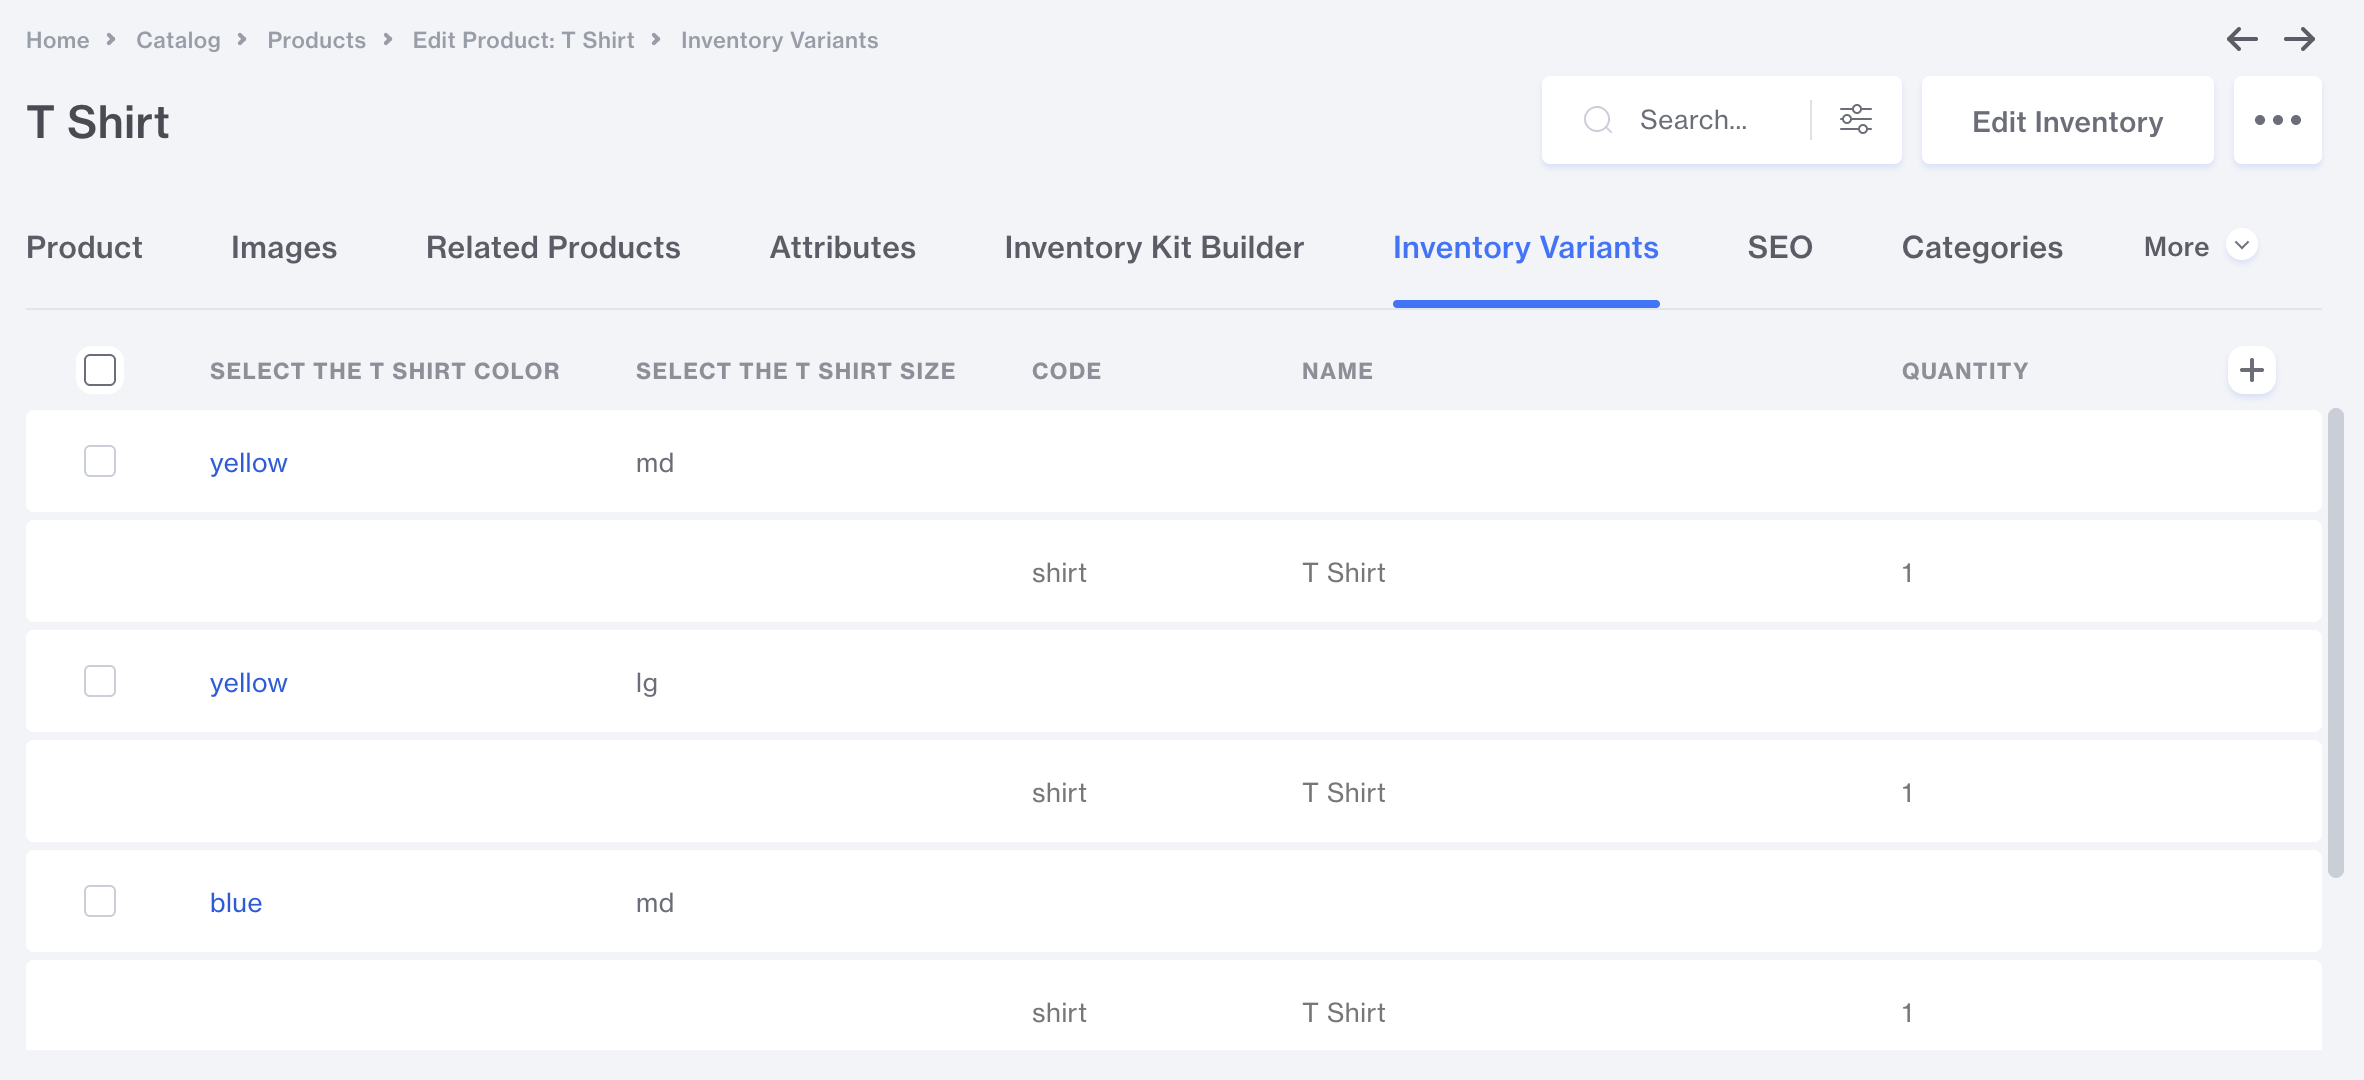Click the T Shirt name under blue md
The width and height of the screenshot is (2364, 1080).
pos(1343,1013)
